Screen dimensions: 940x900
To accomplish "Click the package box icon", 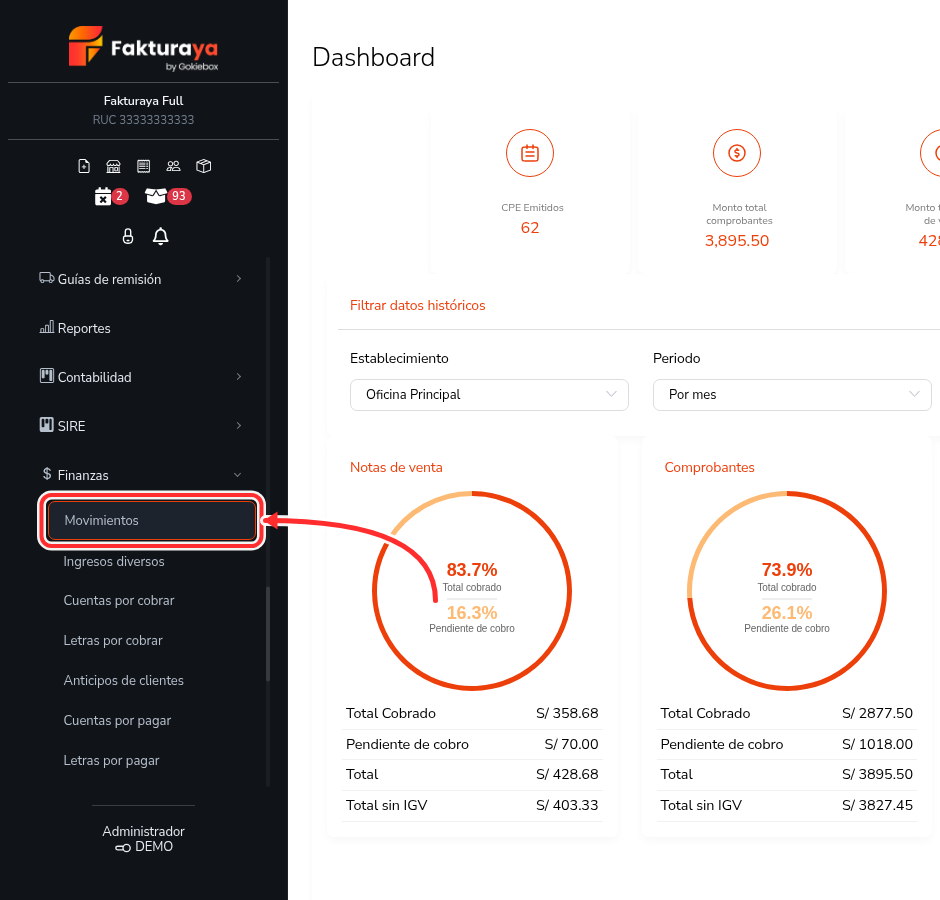I will [x=204, y=166].
